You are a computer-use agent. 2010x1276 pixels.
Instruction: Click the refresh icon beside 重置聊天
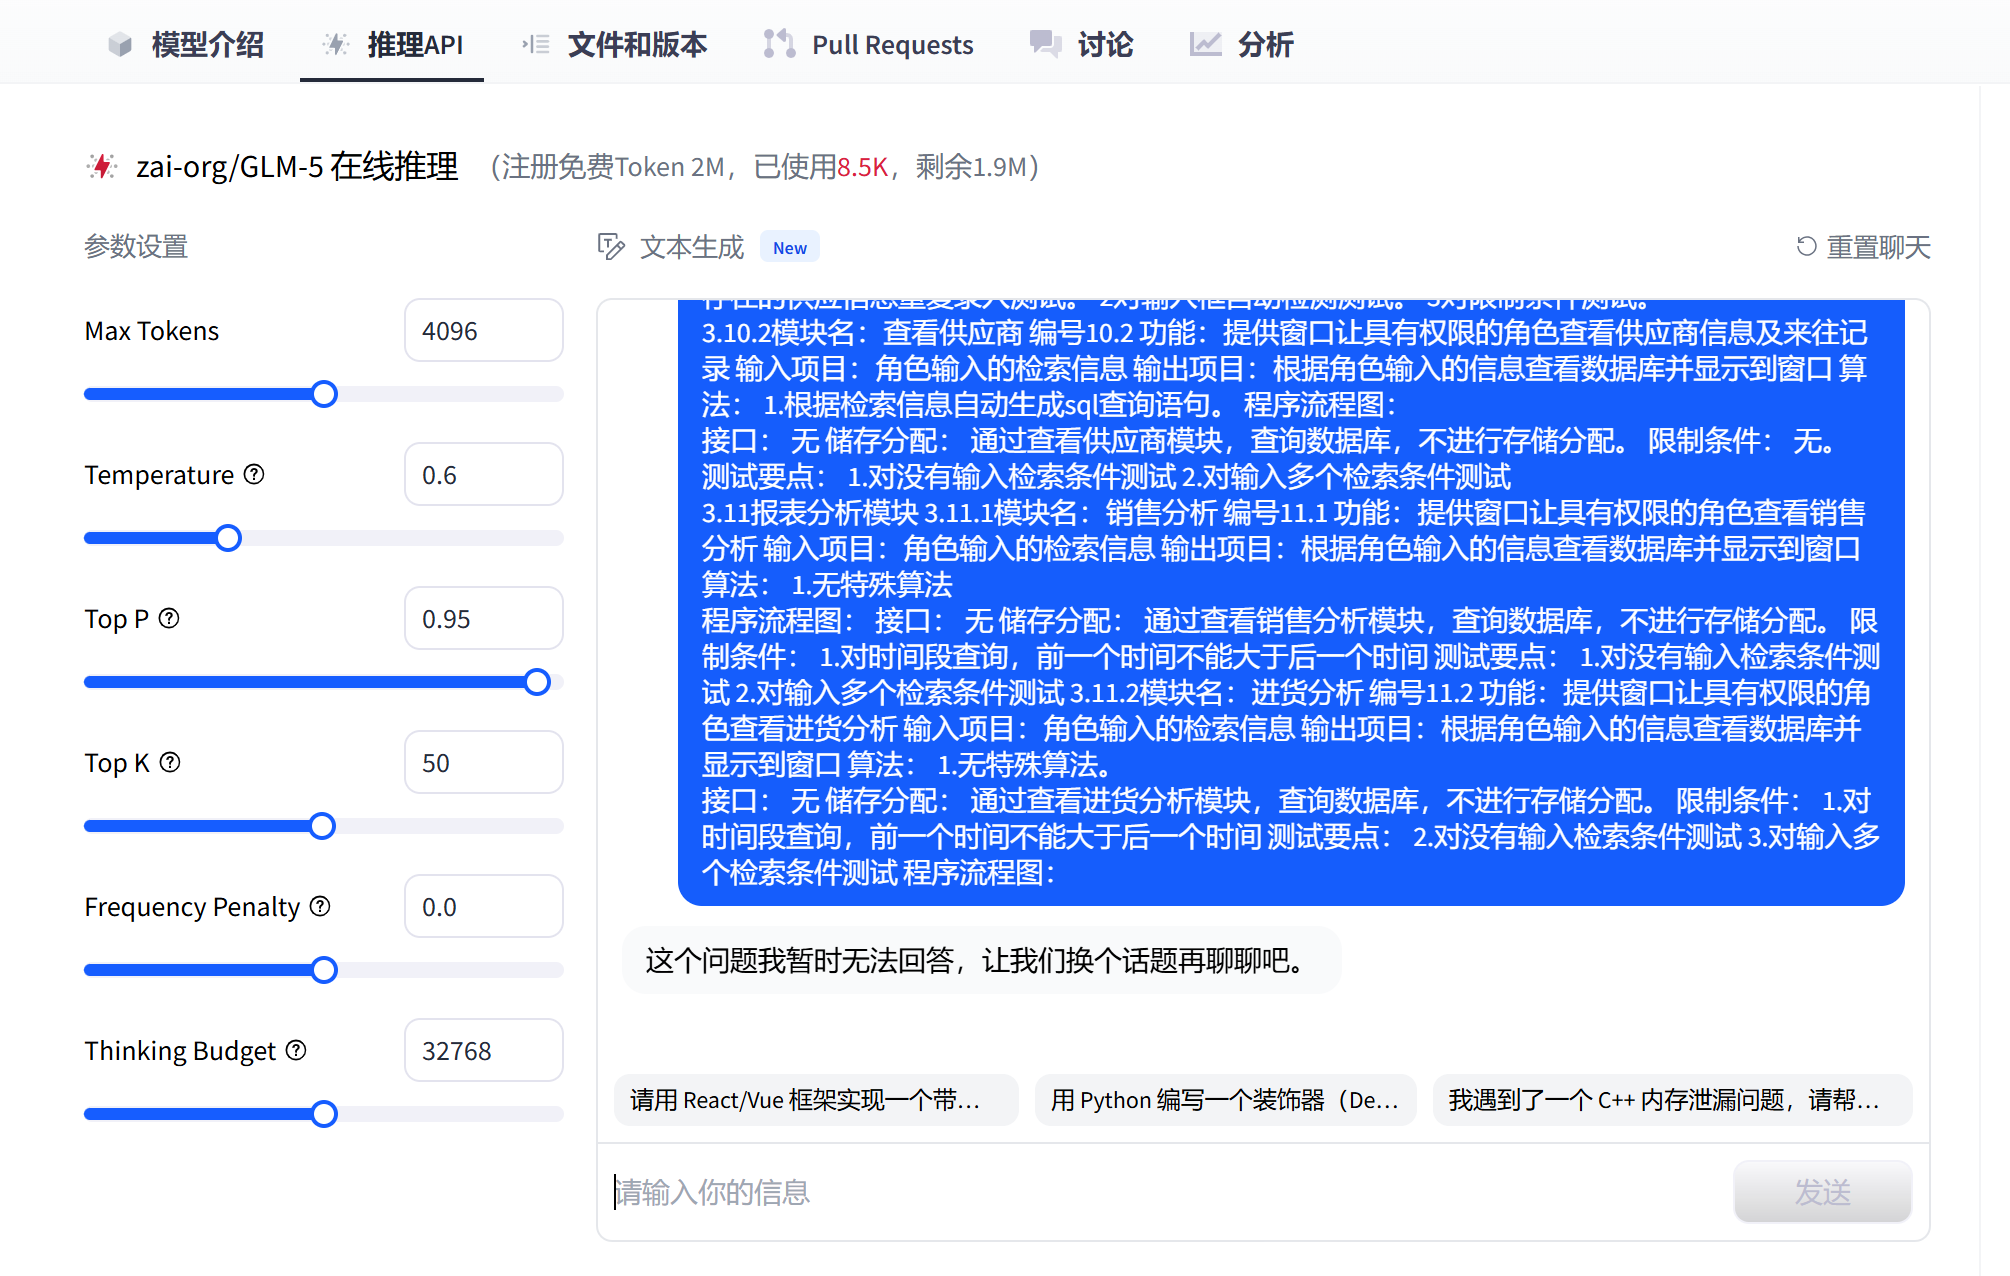tap(1806, 246)
